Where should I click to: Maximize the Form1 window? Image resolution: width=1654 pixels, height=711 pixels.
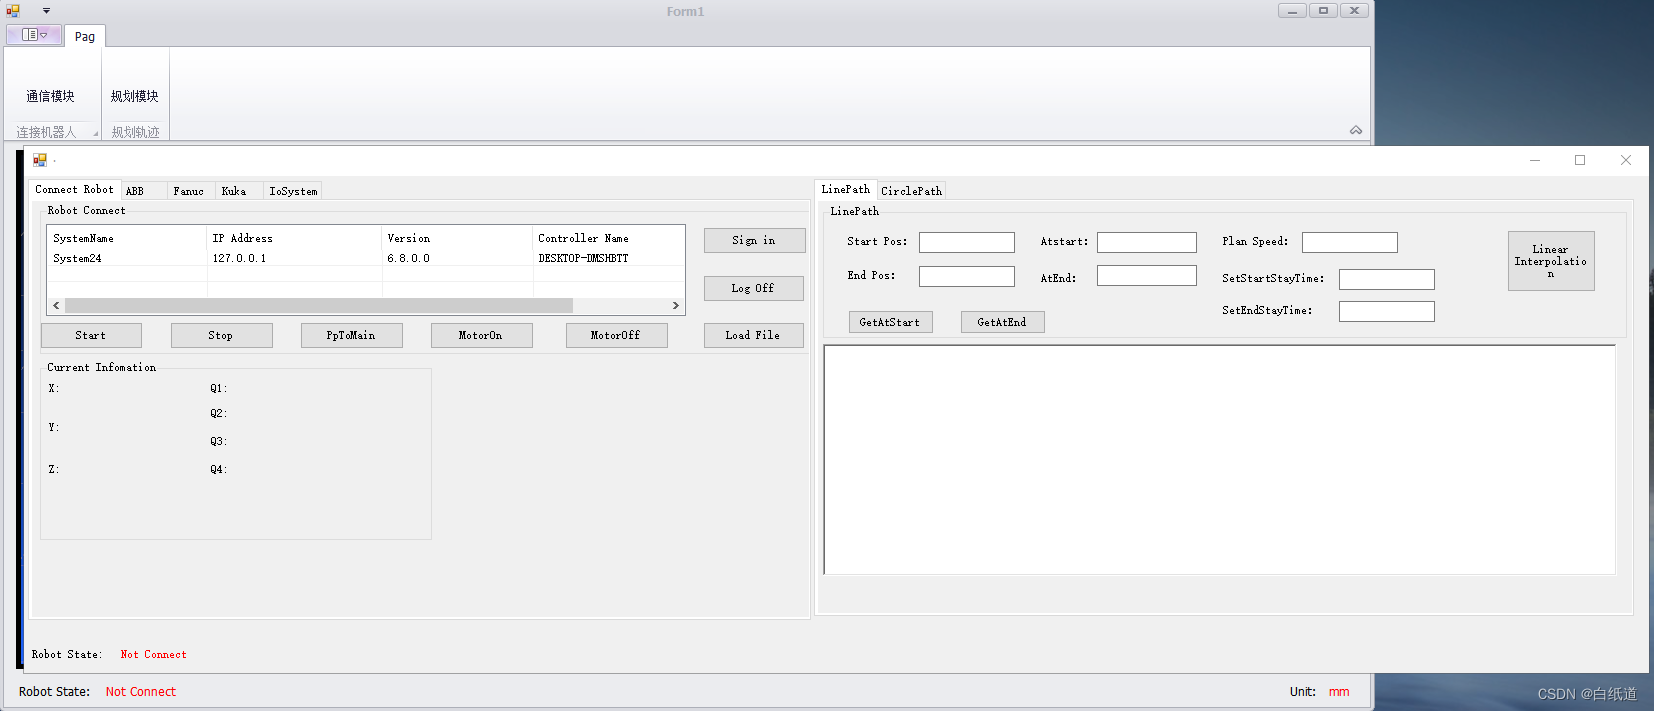tap(1323, 11)
